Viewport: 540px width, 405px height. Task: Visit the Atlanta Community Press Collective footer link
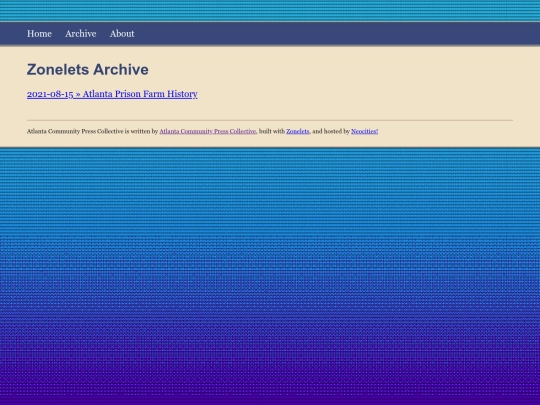208,131
